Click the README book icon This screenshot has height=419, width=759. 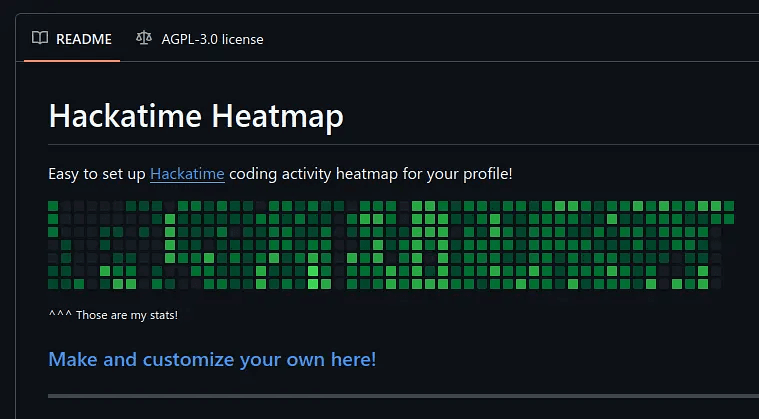40,38
